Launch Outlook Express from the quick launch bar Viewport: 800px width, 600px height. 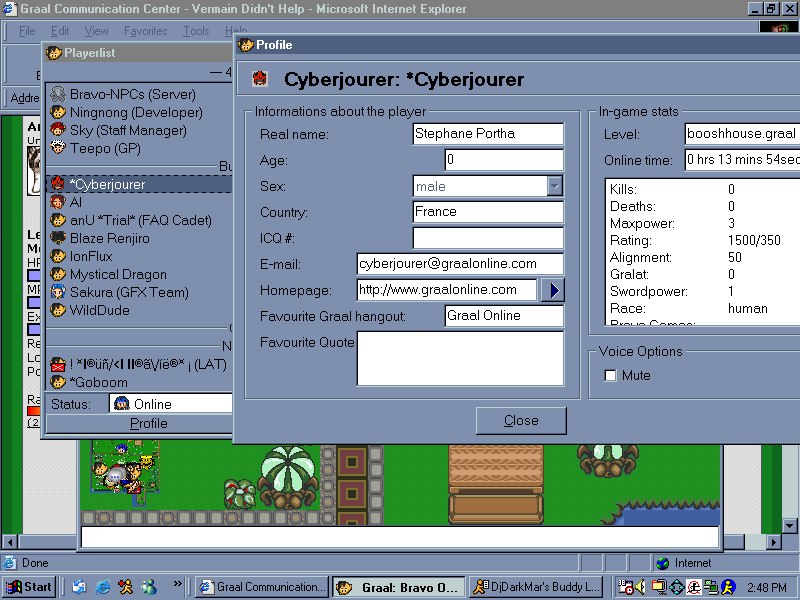click(79, 587)
